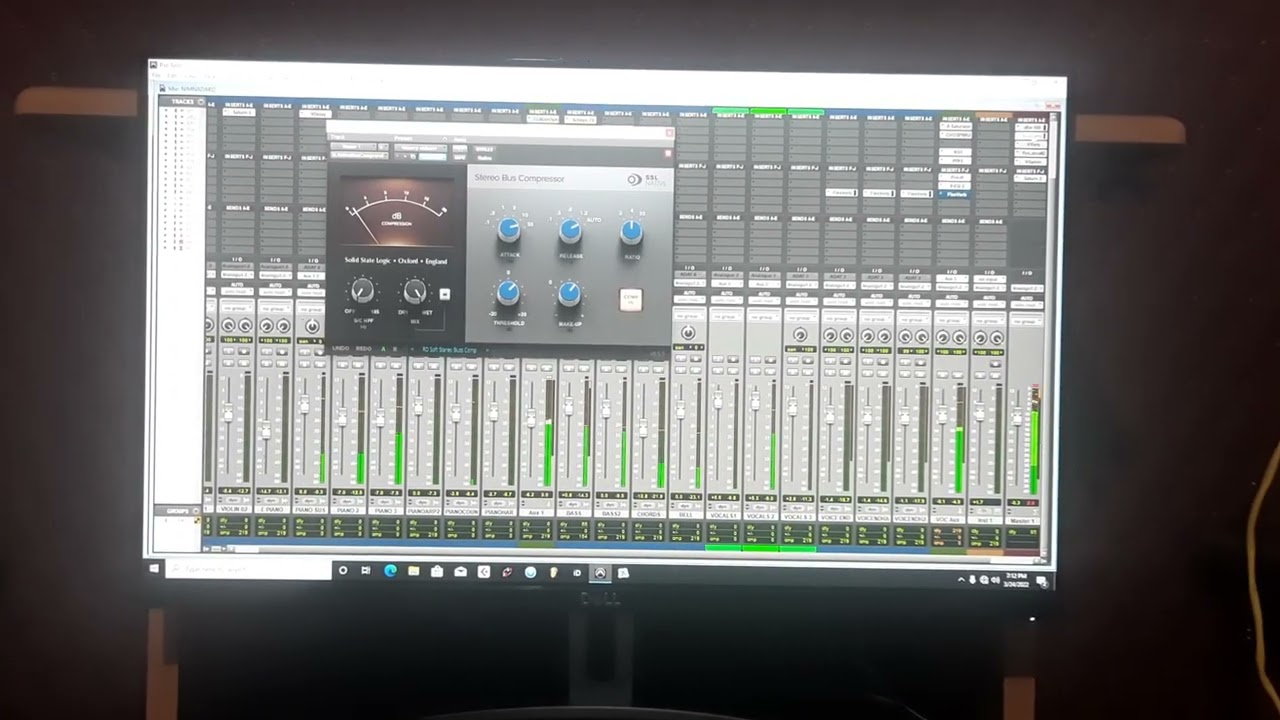The width and height of the screenshot is (1280, 720).
Task: Click the taskbar clock and date
Action: (x=1015, y=580)
